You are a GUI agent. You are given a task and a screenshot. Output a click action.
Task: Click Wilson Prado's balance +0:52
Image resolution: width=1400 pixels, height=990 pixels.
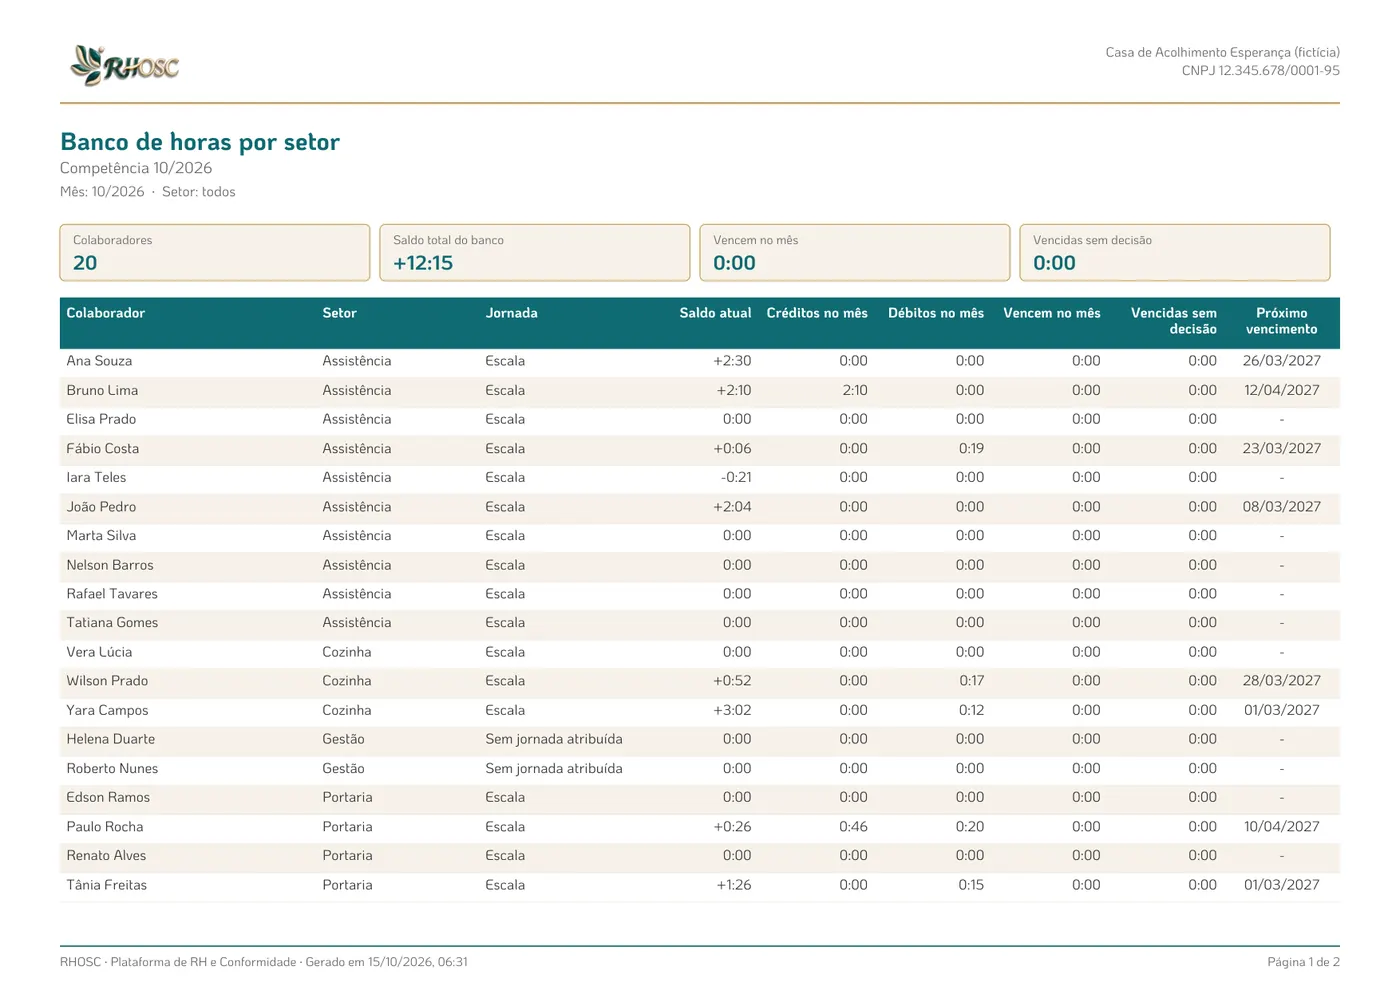[x=732, y=681]
